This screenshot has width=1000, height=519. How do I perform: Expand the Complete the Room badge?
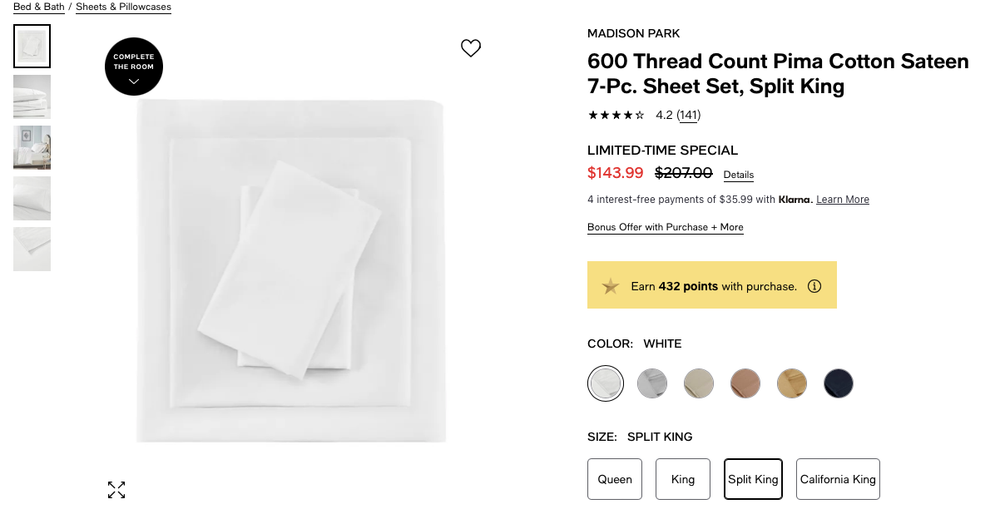[x=134, y=66]
